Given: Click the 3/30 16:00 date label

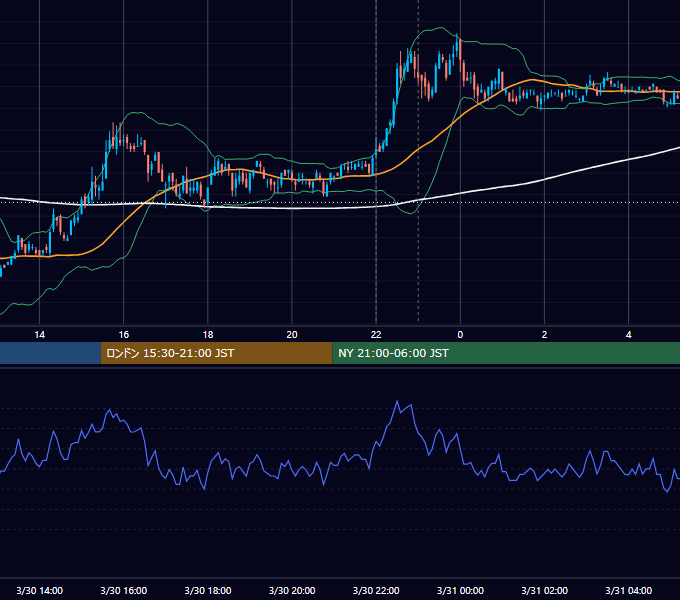Looking at the screenshot, I should click(x=124, y=590).
